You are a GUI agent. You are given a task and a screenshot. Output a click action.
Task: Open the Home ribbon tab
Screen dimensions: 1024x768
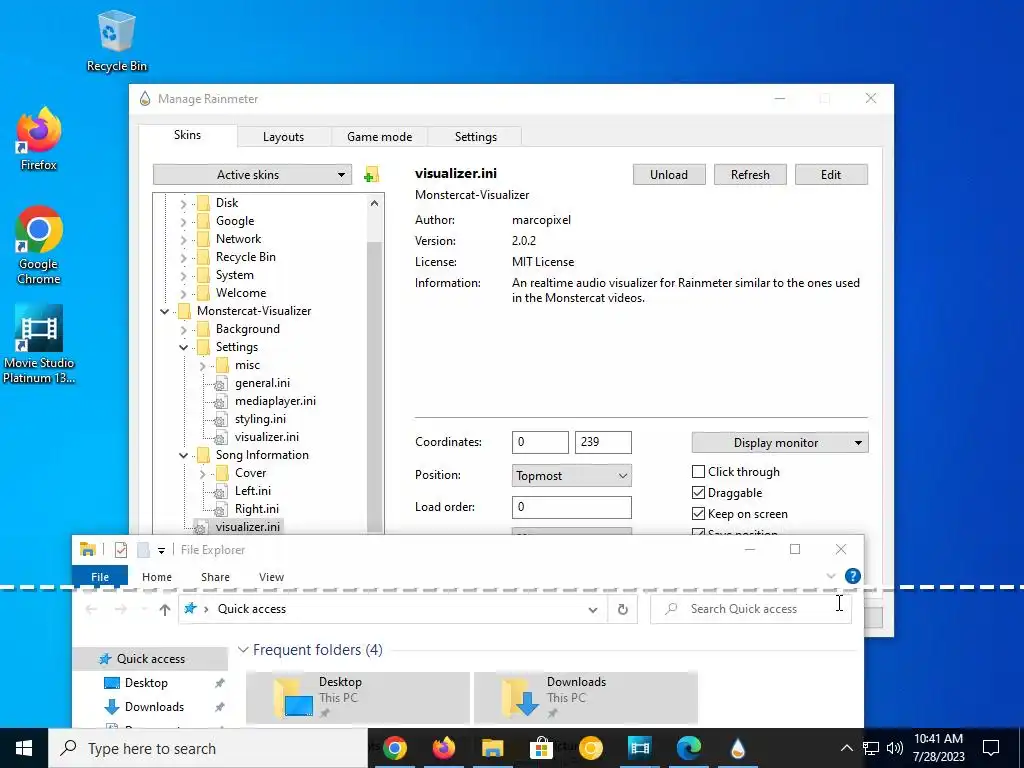click(157, 577)
